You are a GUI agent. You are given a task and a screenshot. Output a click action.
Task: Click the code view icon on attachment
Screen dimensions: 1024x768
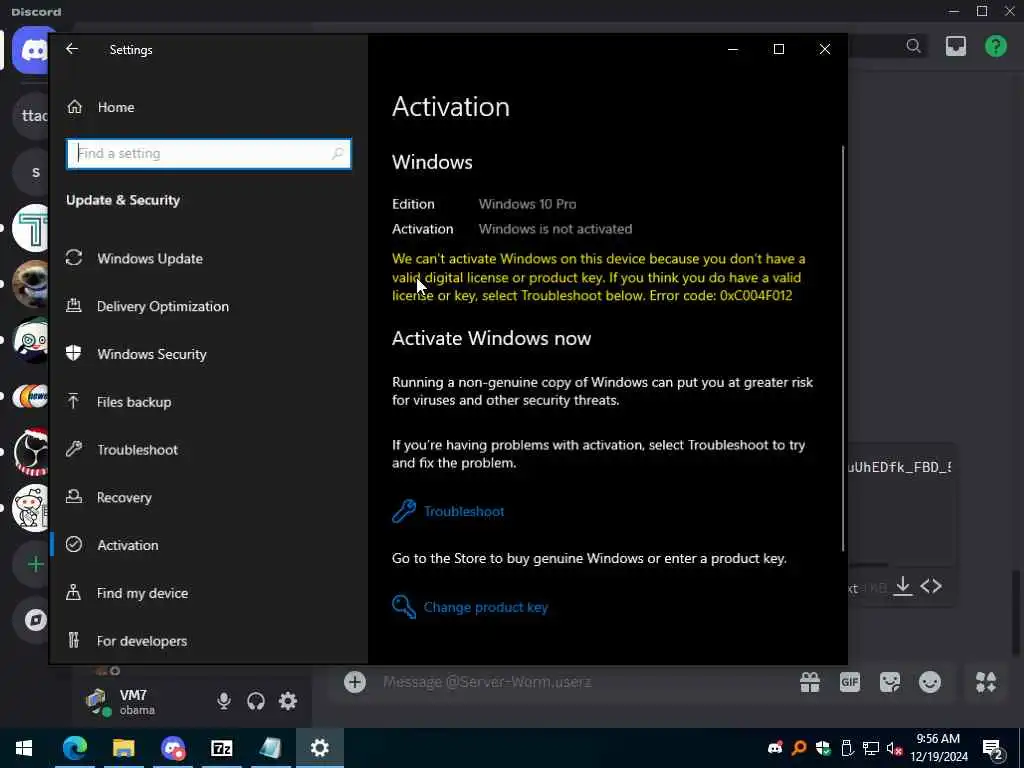pos(931,586)
